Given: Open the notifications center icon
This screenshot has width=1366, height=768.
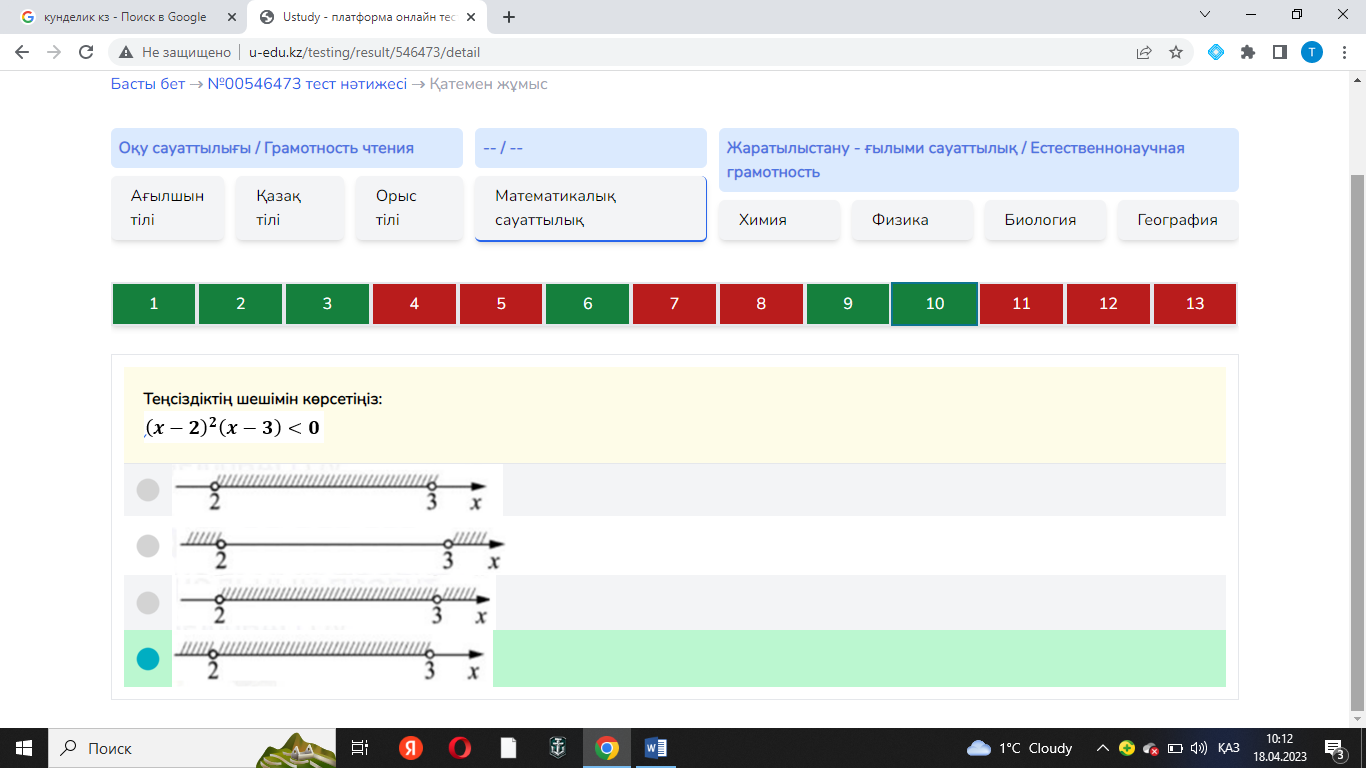Looking at the screenshot, I should pyautogui.click(x=1335, y=748).
